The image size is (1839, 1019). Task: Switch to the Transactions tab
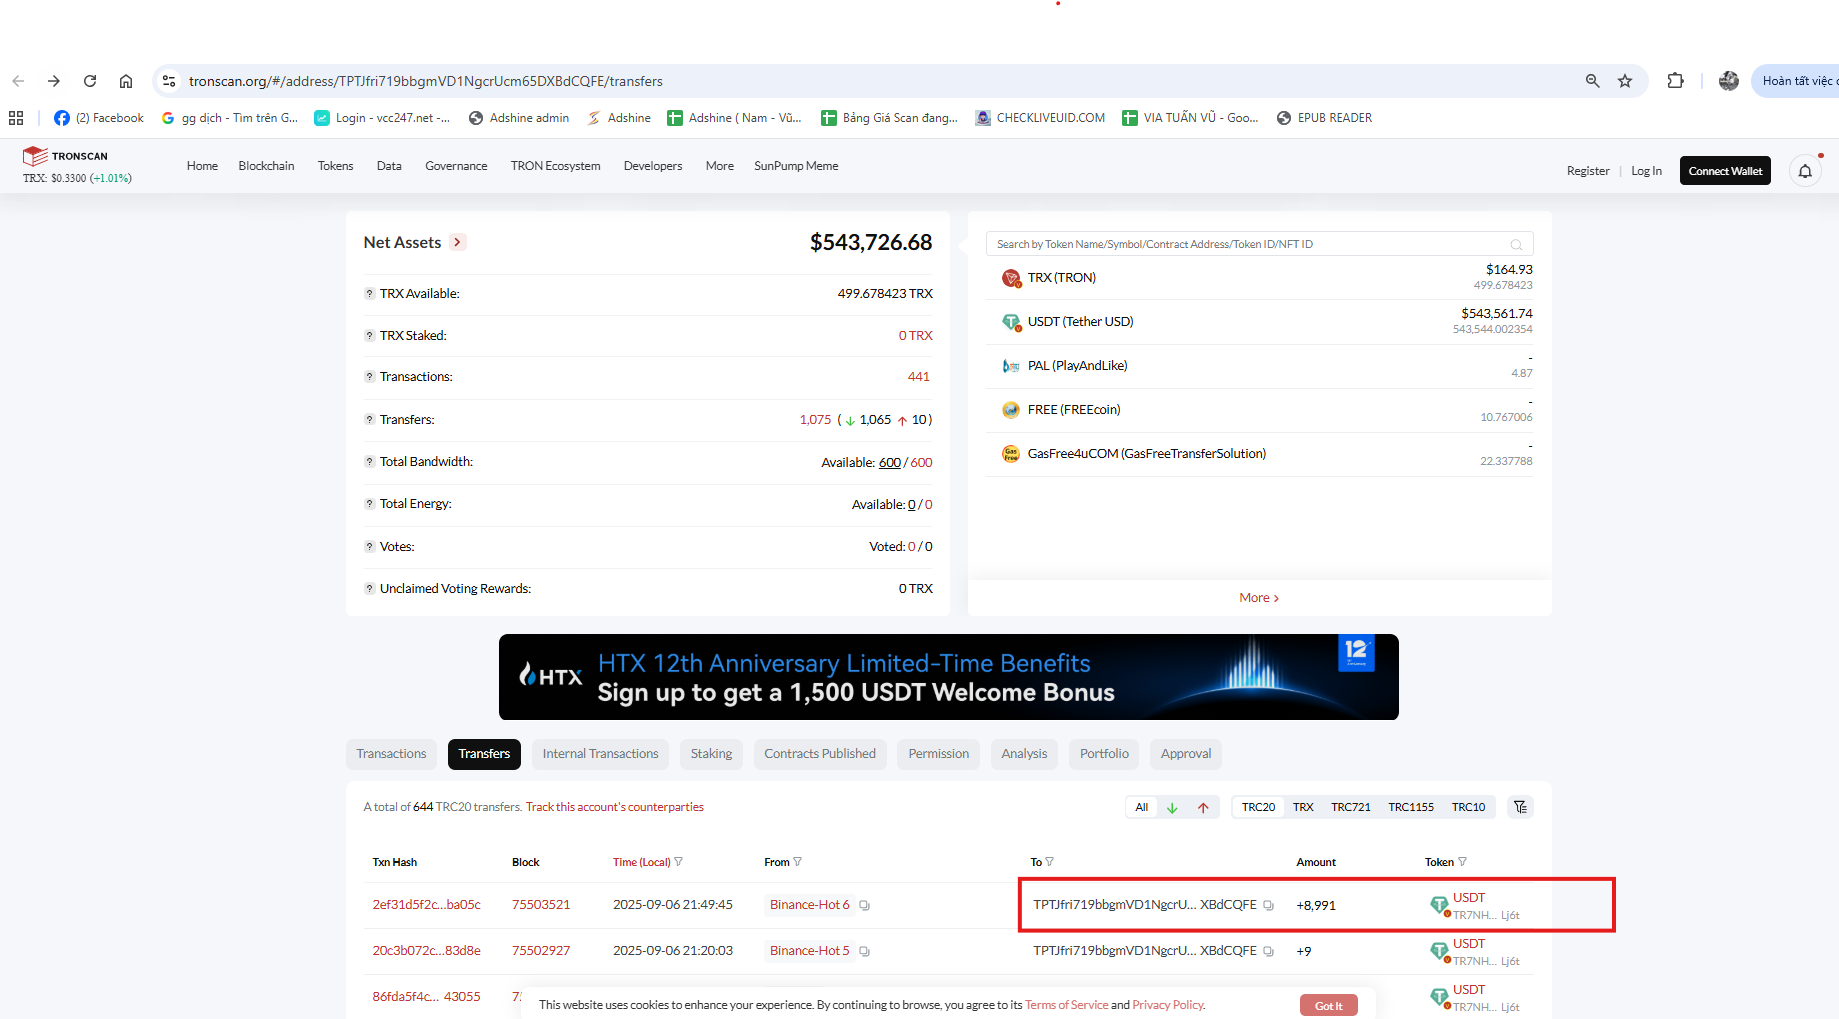pyautogui.click(x=391, y=754)
